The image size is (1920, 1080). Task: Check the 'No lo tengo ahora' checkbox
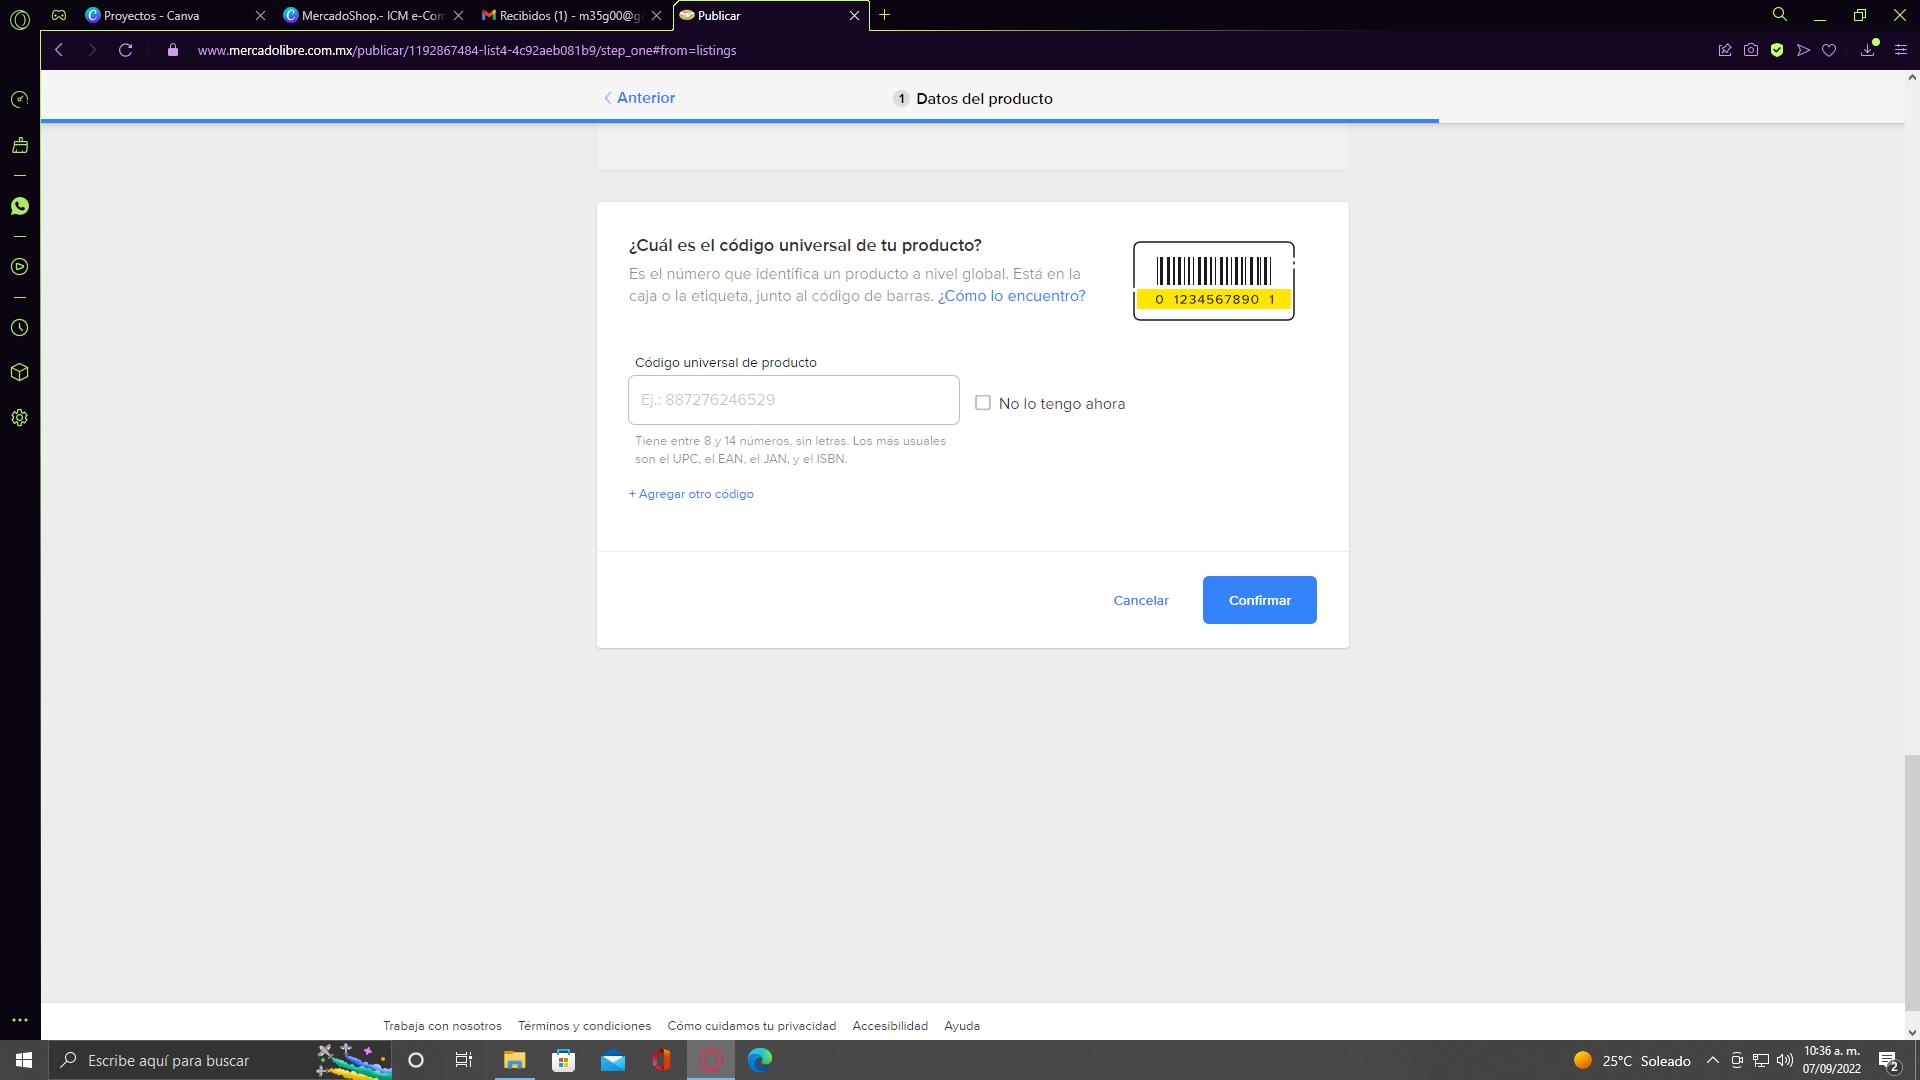[983, 403]
